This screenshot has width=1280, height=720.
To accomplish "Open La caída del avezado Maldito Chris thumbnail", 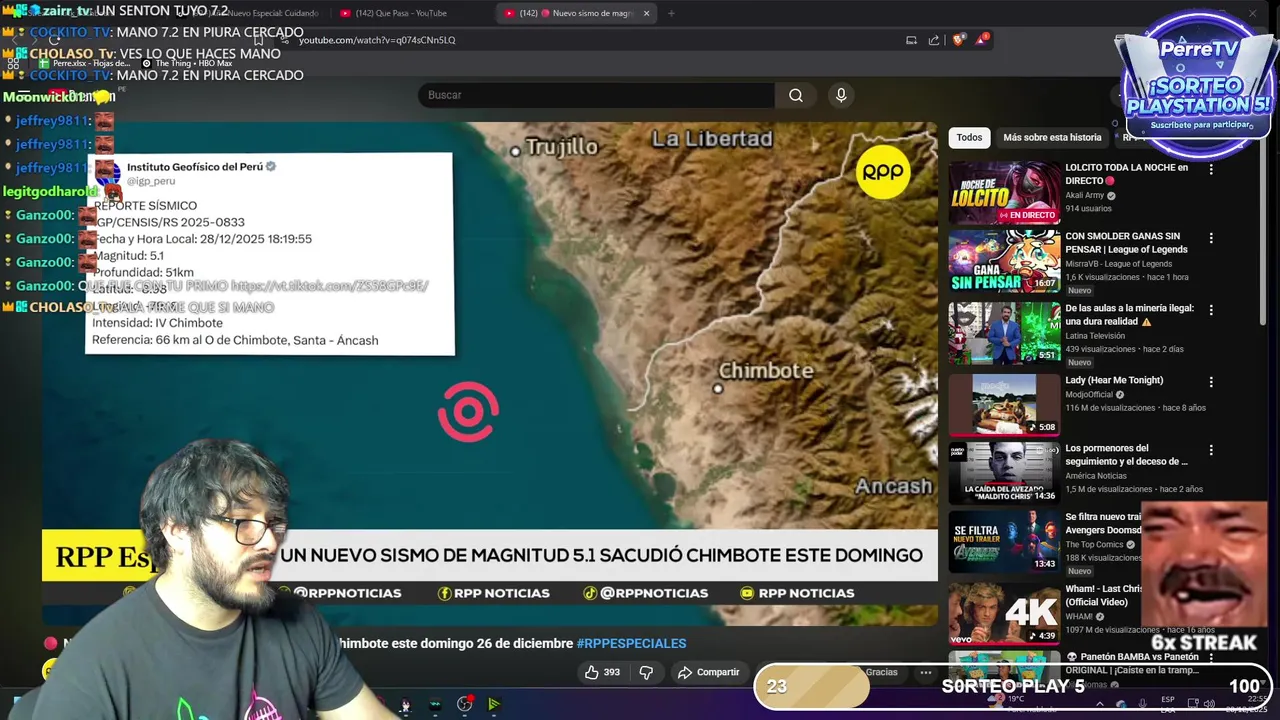I will pos(1004,474).
